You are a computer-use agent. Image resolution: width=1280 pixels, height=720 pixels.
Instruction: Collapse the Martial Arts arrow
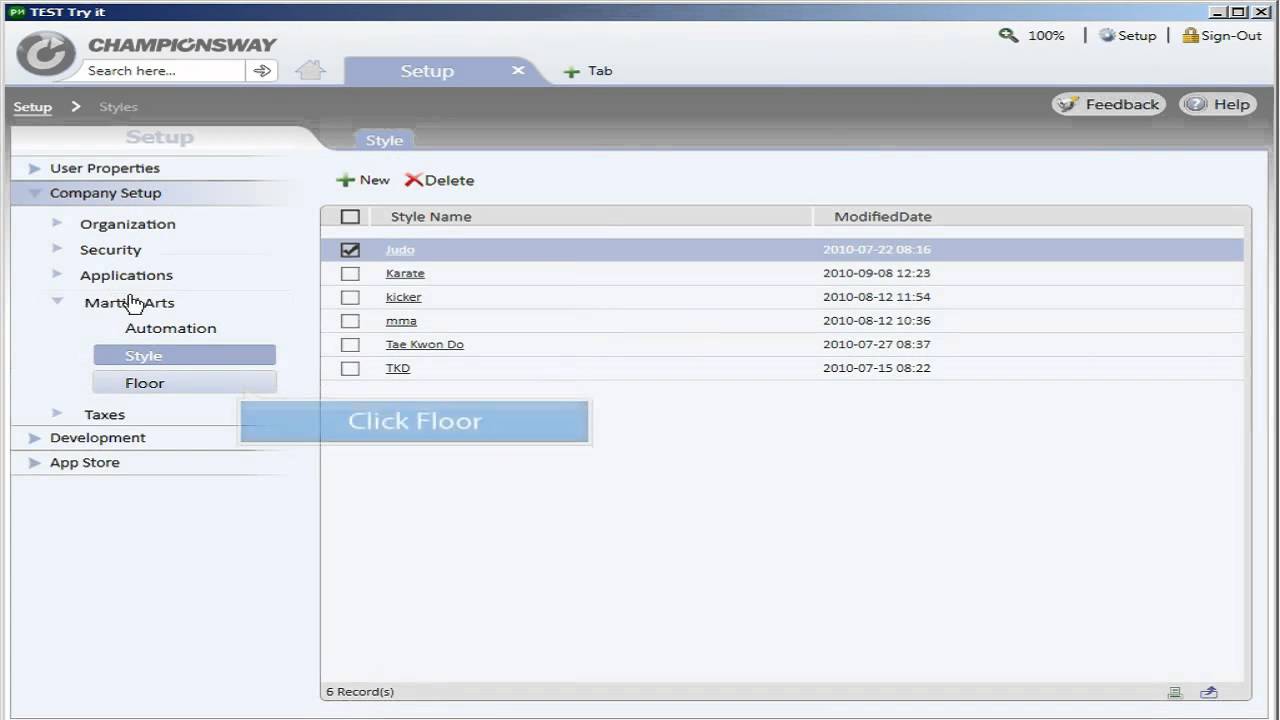[57, 300]
